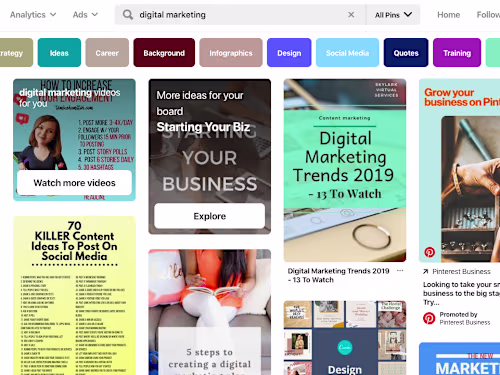Open the three-dots menu on Digital Marketing Trends pin
Screen dimensions: 500x375
click(x=400, y=271)
